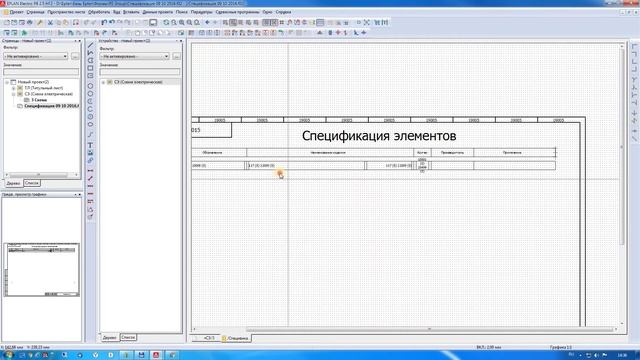Click the Спецификация элементов title text
640x360 pixels.
379,136
